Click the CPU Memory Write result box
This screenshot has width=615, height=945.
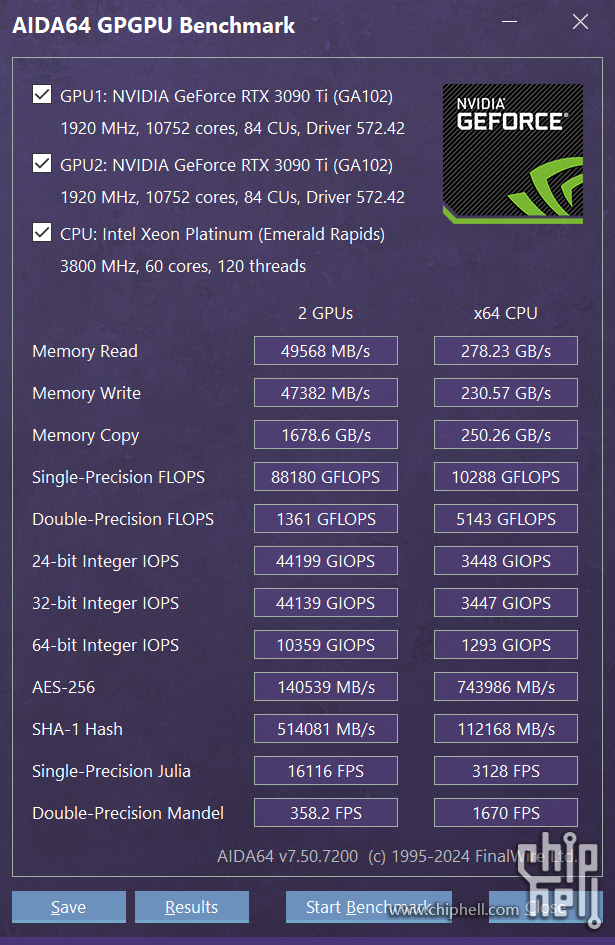(506, 393)
